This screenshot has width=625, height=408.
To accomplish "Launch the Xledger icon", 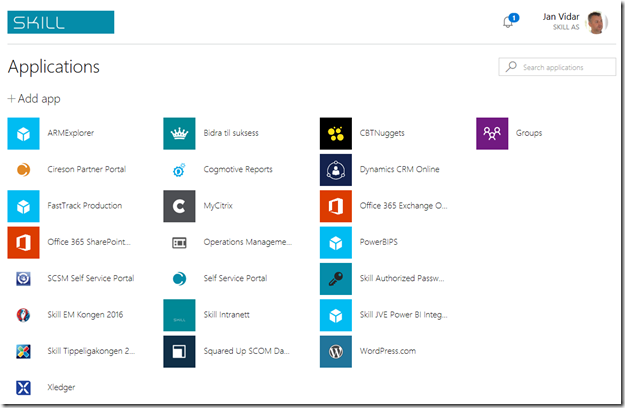I will 23,388.
